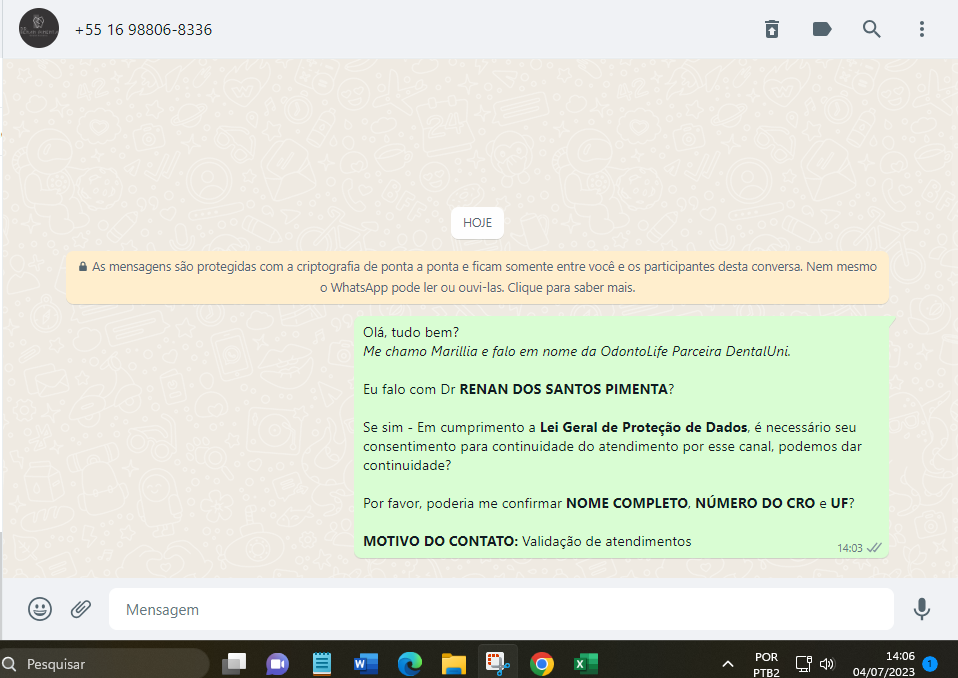Open the contact profile picture
958x678 pixels.
(38, 28)
